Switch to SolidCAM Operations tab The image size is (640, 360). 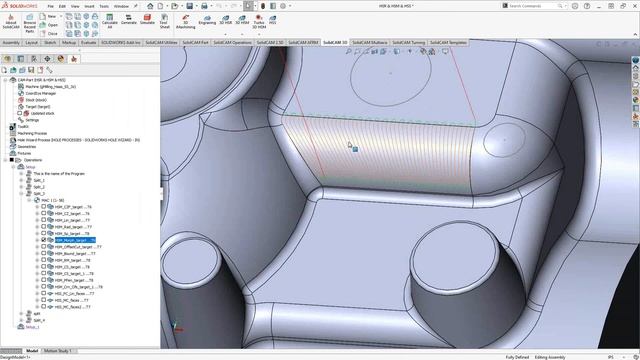(x=232, y=42)
